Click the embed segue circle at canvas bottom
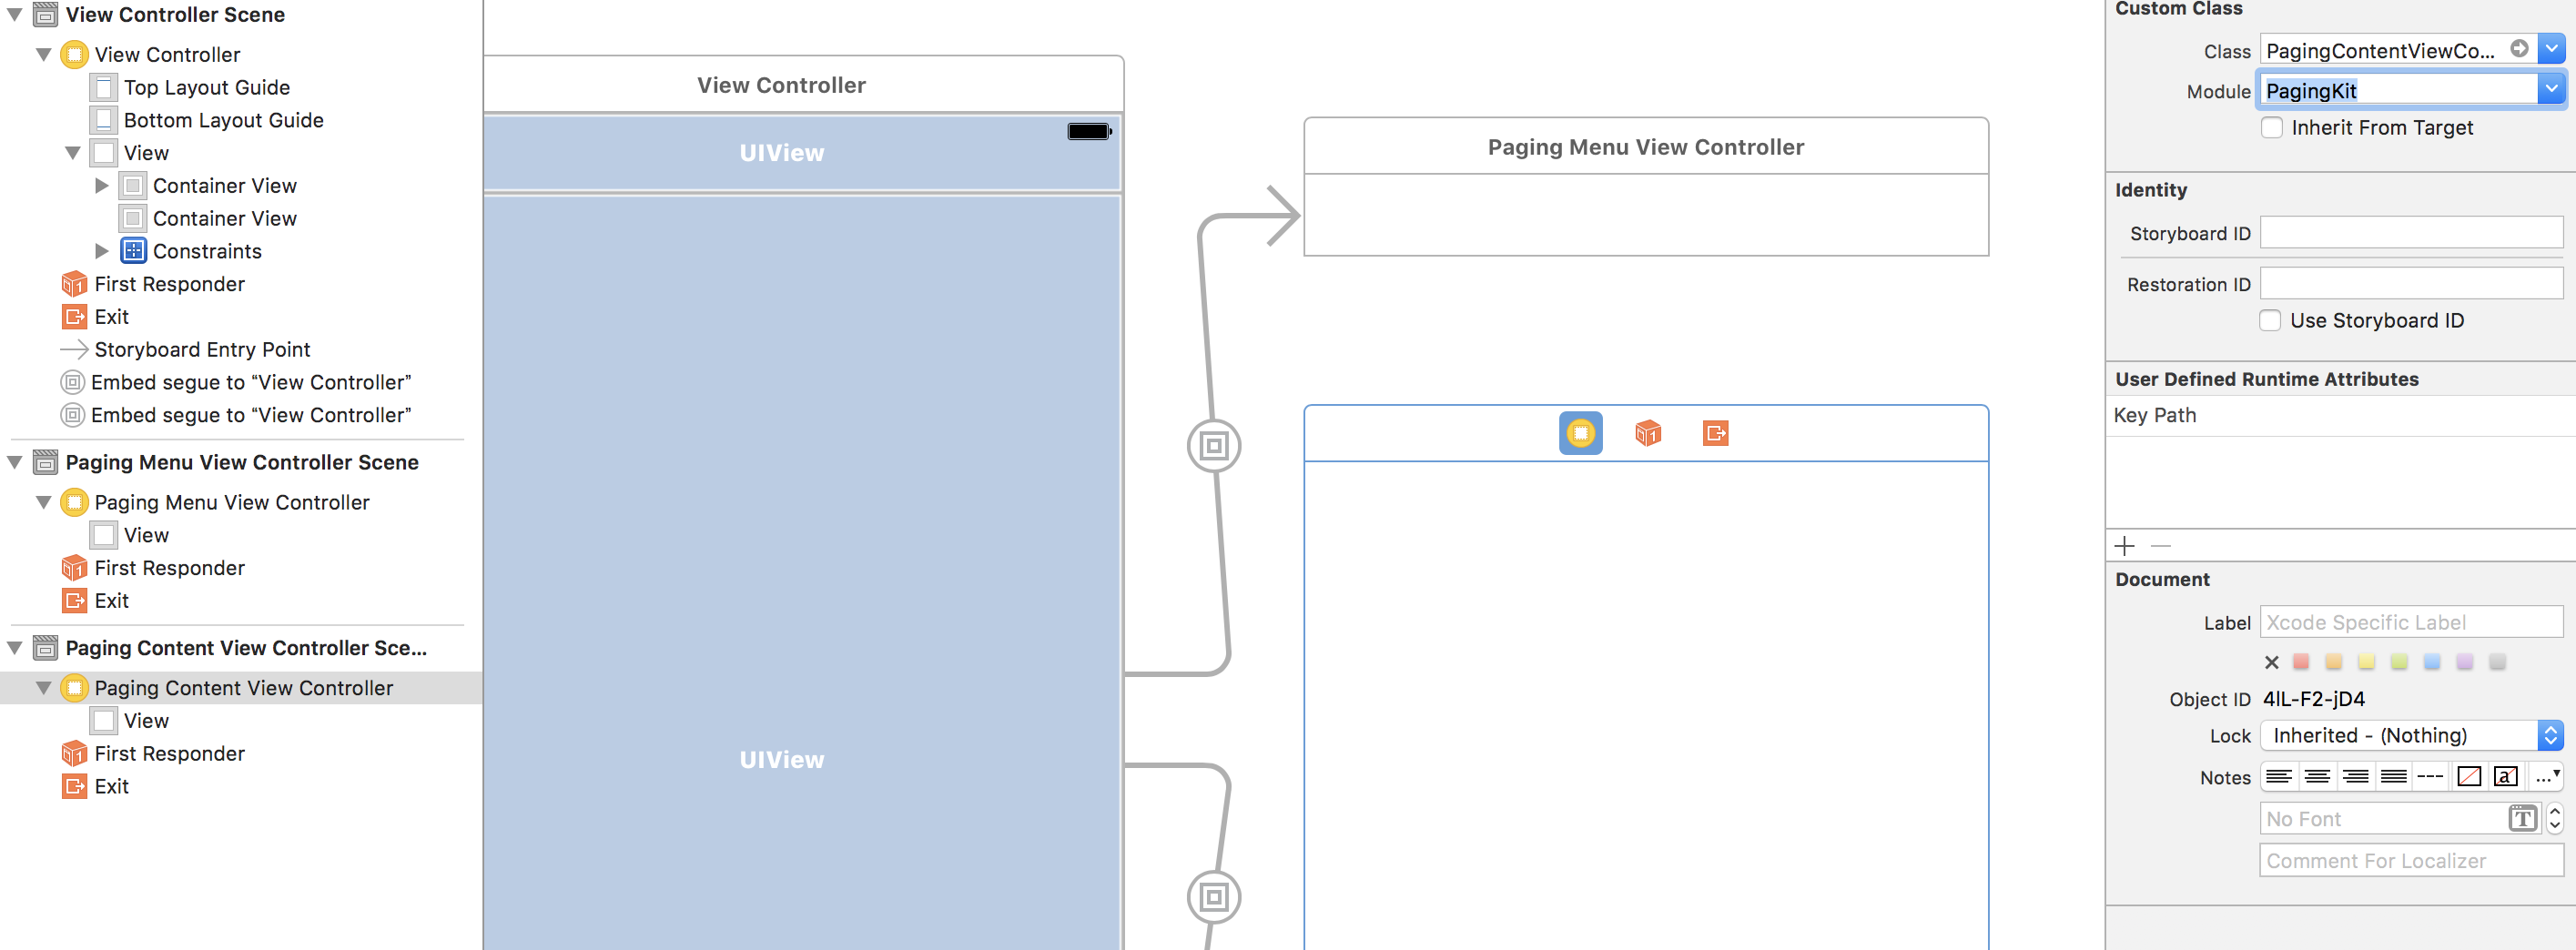The height and width of the screenshot is (950, 2576). (1213, 896)
